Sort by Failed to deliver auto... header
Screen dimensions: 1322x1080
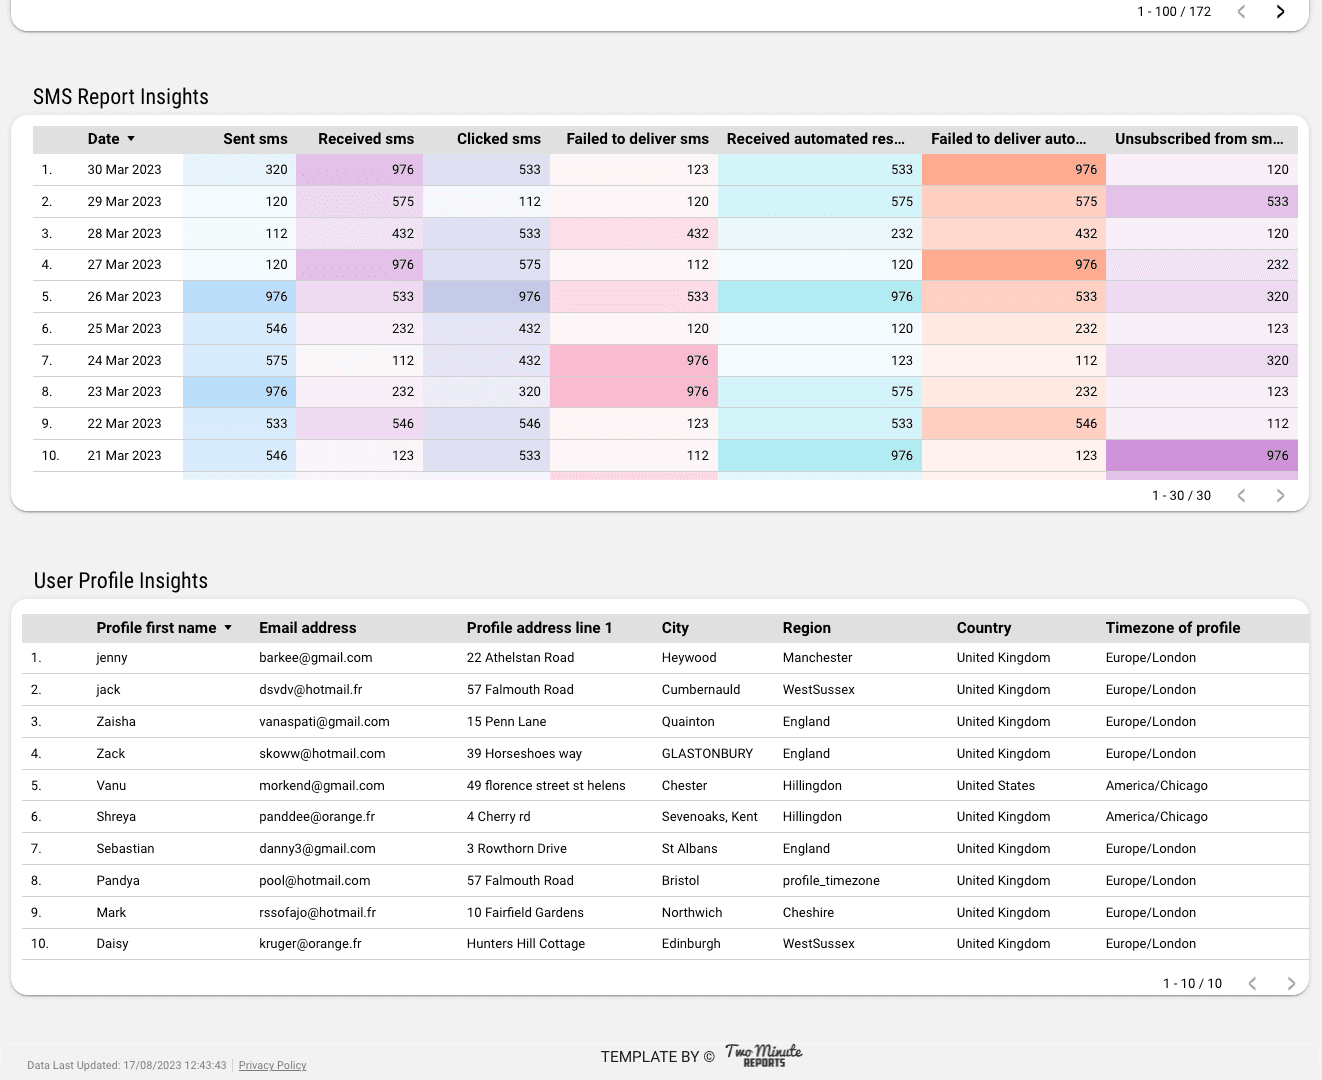(x=1008, y=139)
